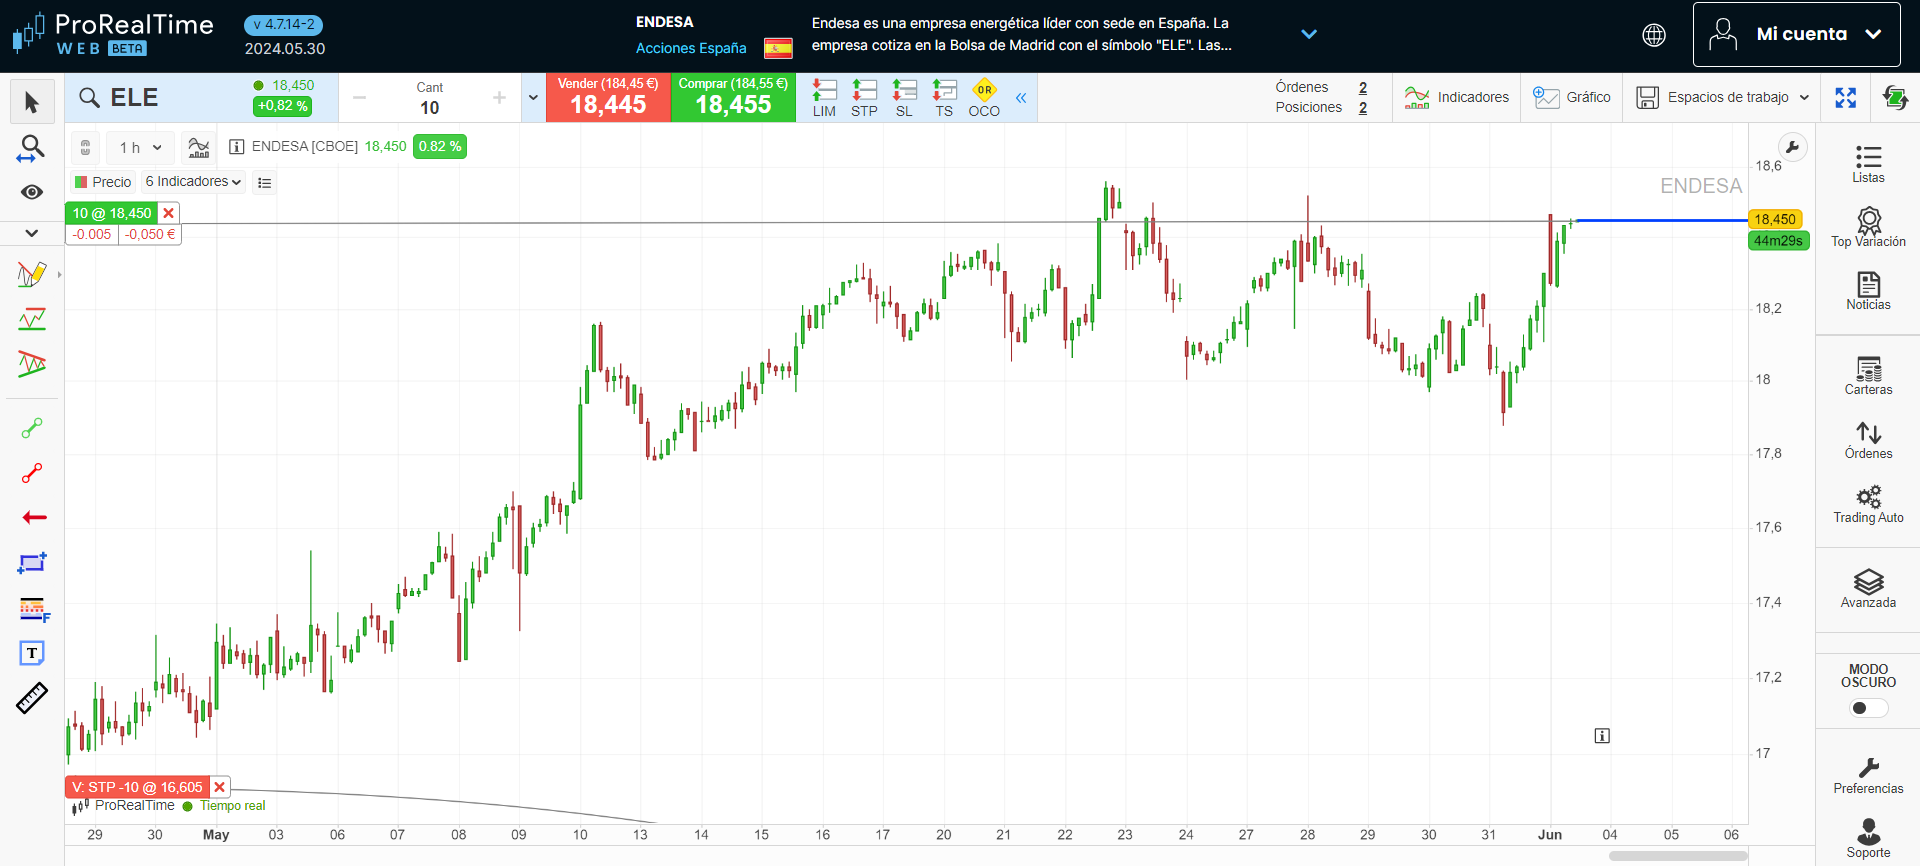Select the red arrow tool
The width and height of the screenshot is (1920, 866).
pyautogui.click(x=34, y=517)
